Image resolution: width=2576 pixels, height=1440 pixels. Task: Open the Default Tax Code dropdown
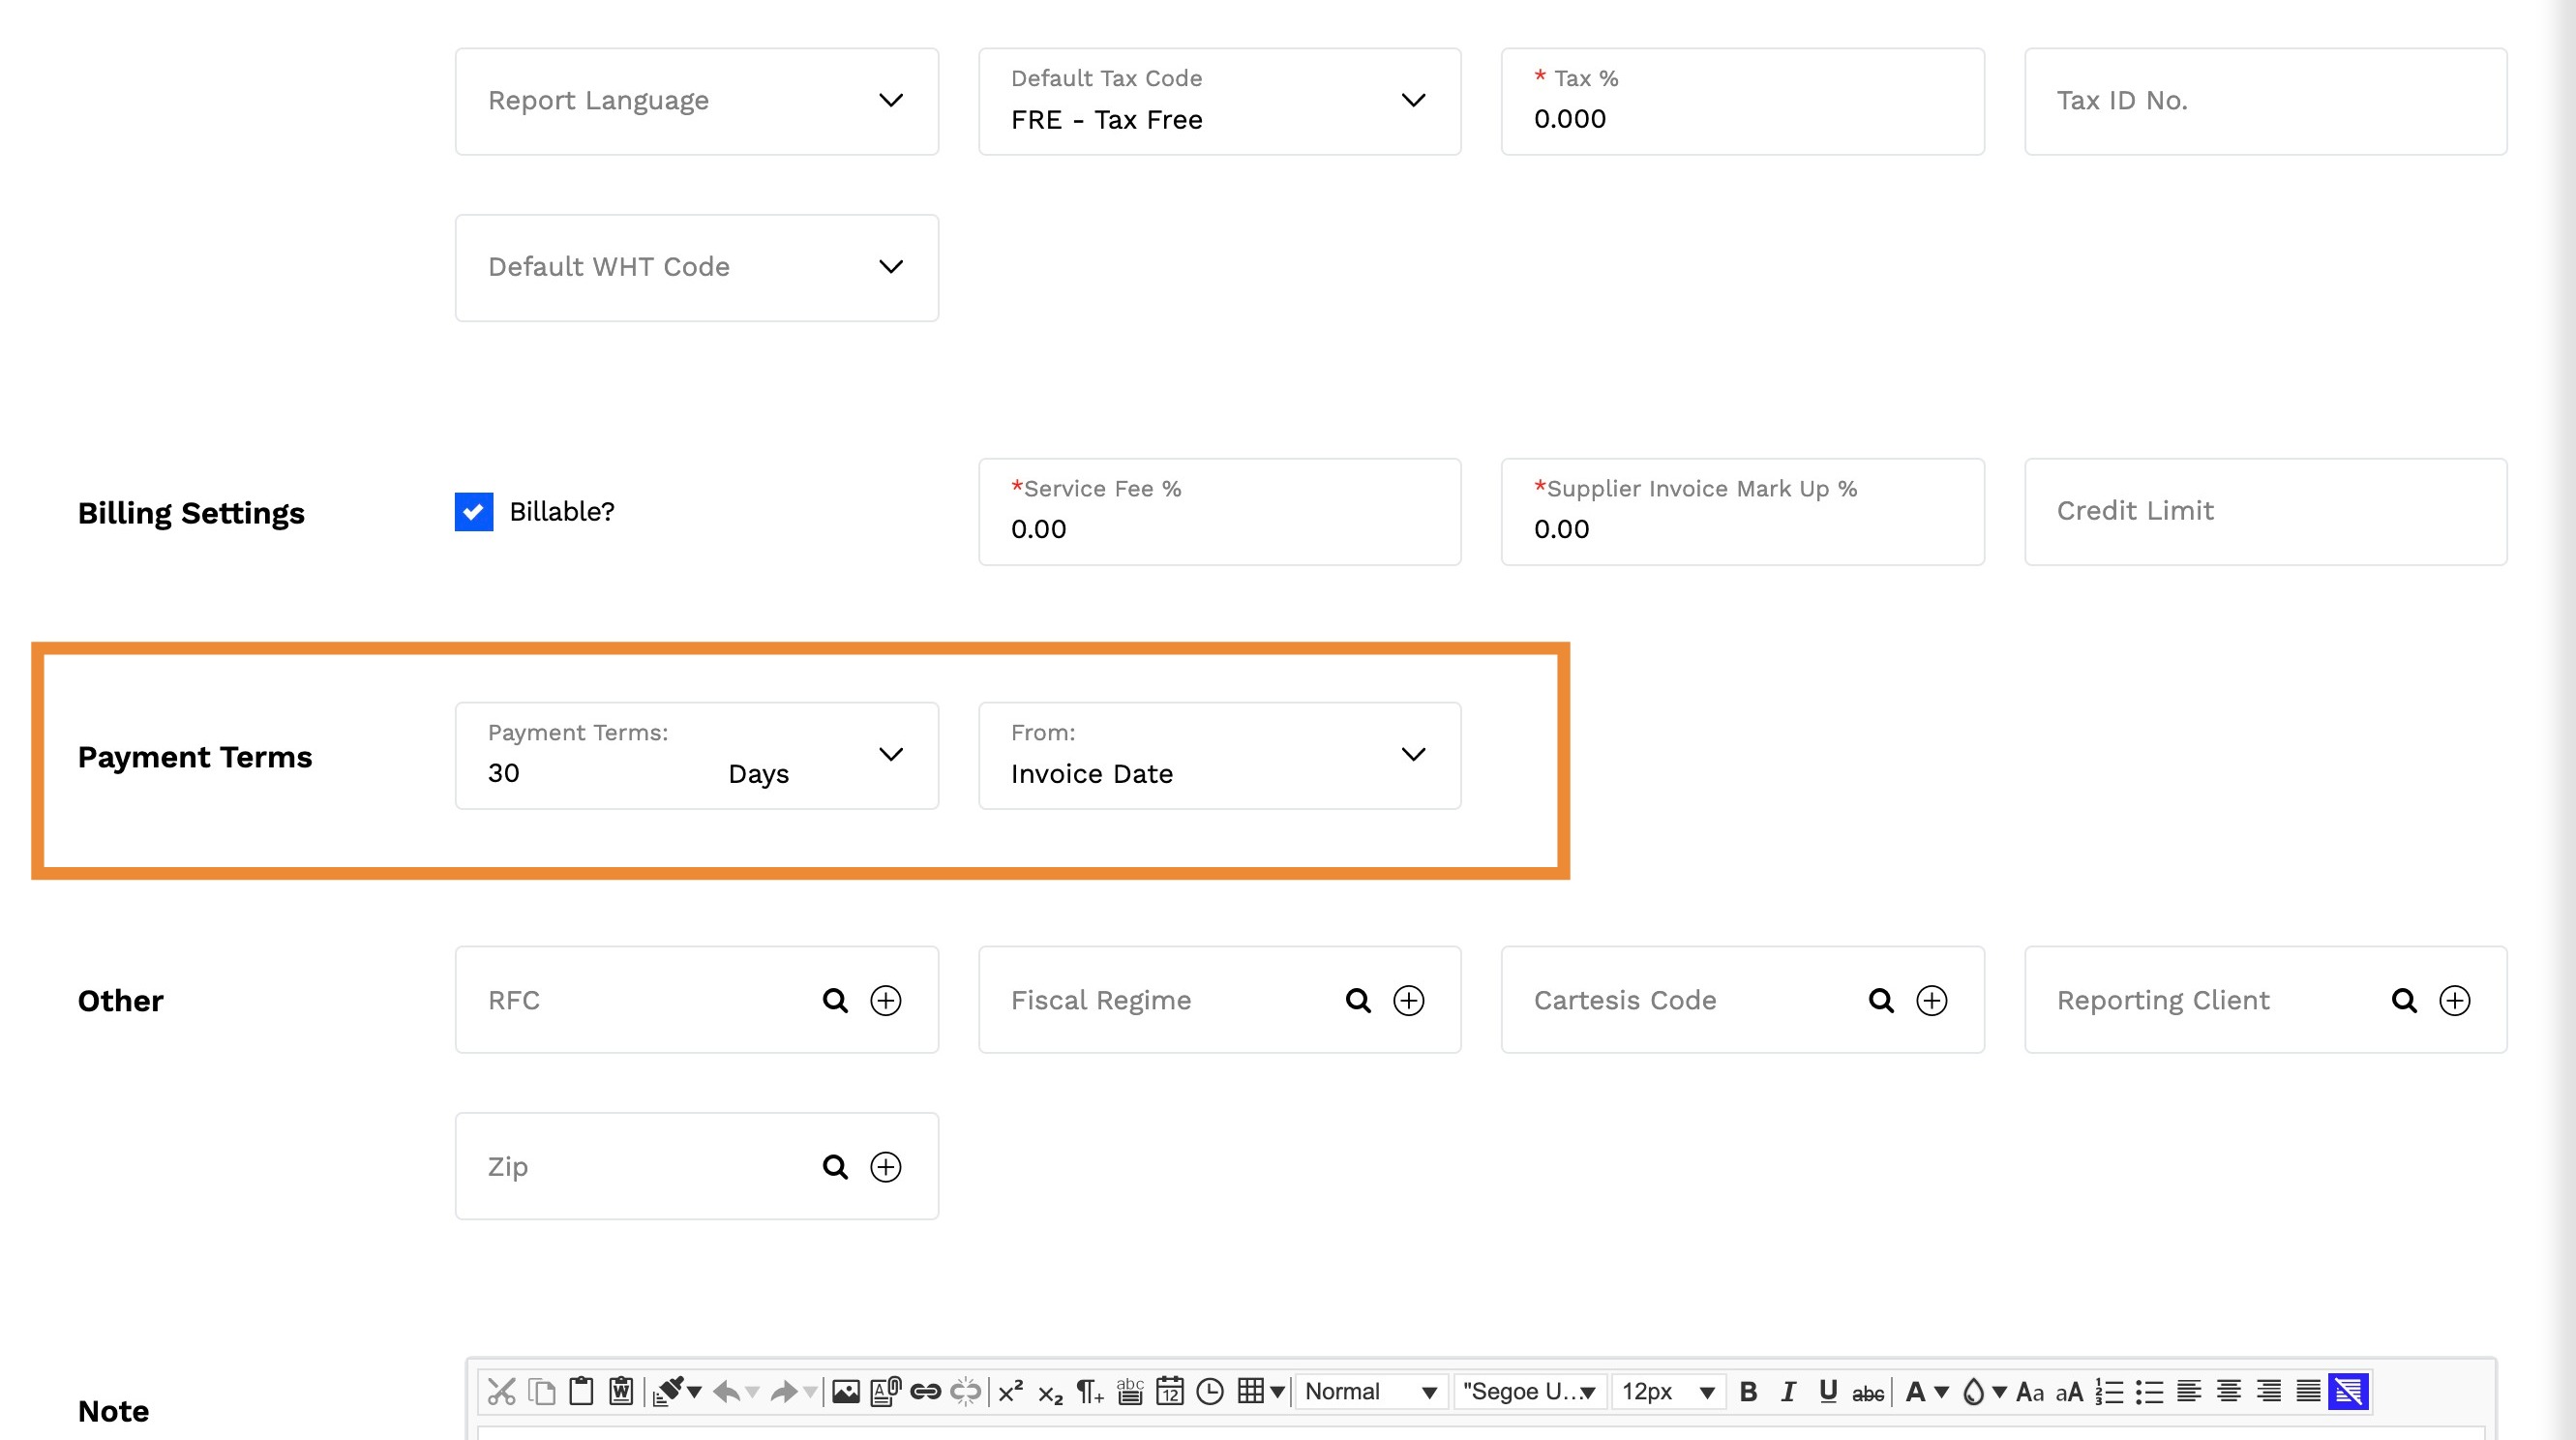tap(1220, 101)
